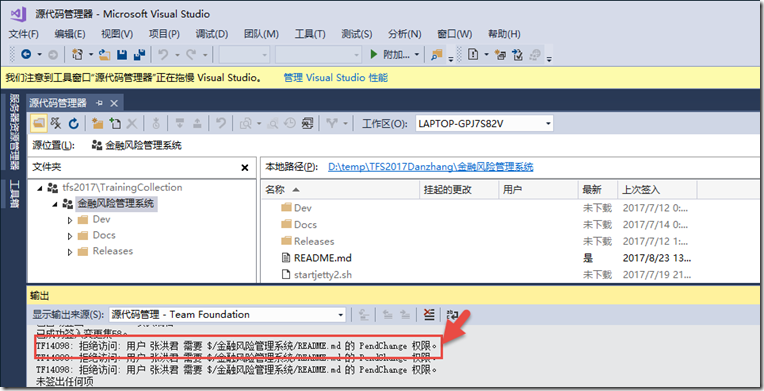Image resolution: width=764 pixels, height=391 pixels.
Task: Open the 团队(M) menu
Action: (262, 34)
